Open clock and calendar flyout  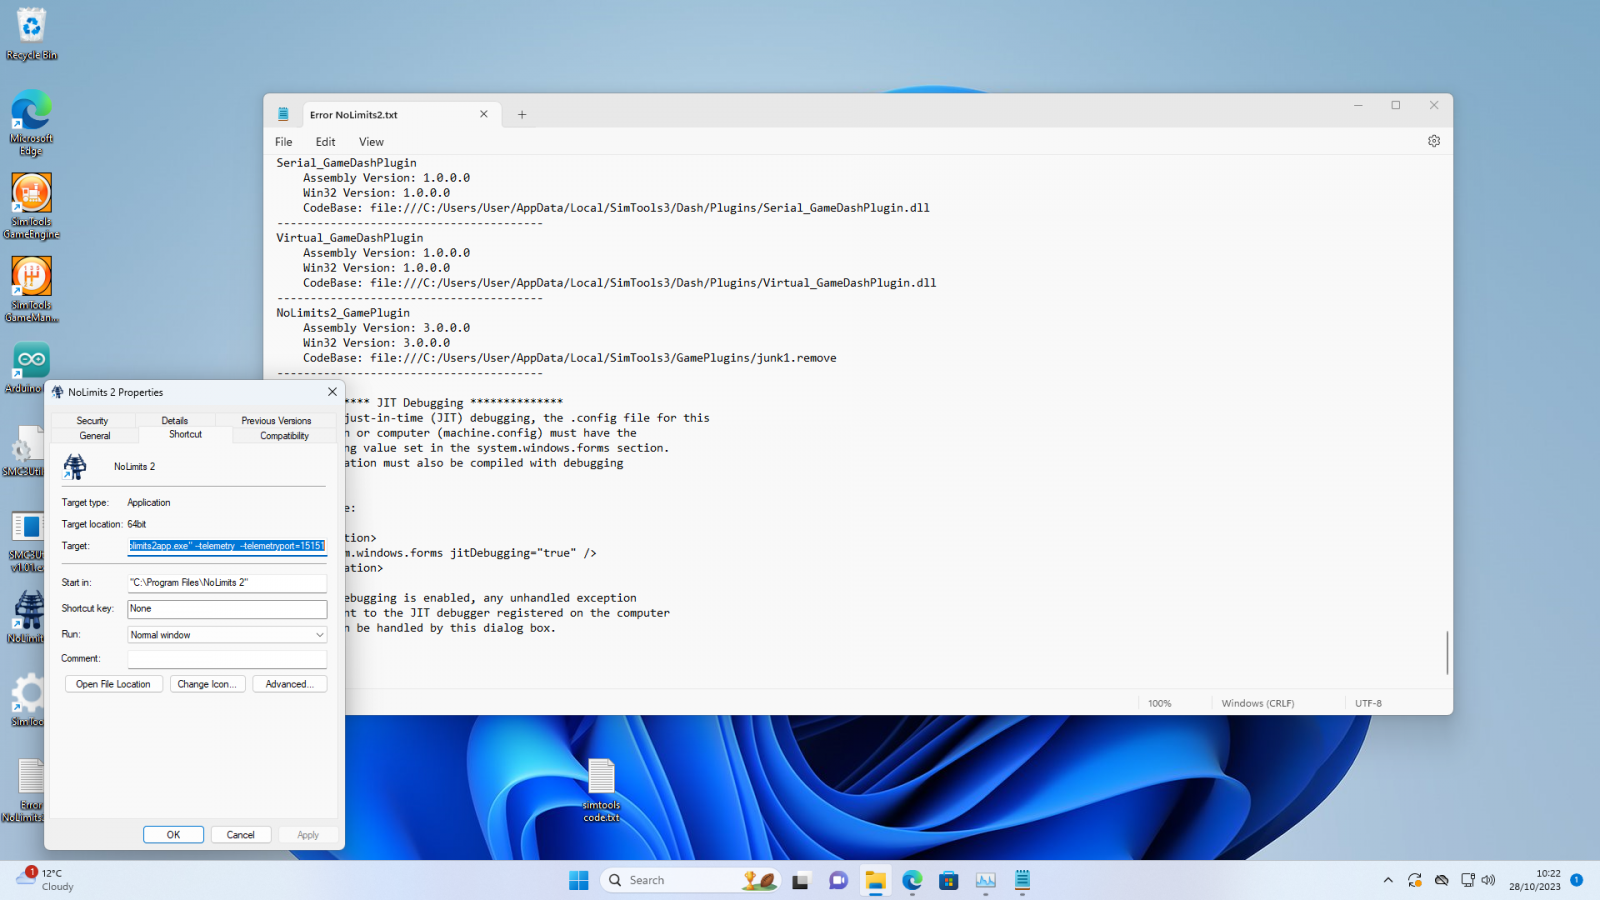pyautogui.click(x=1535, y=880)
